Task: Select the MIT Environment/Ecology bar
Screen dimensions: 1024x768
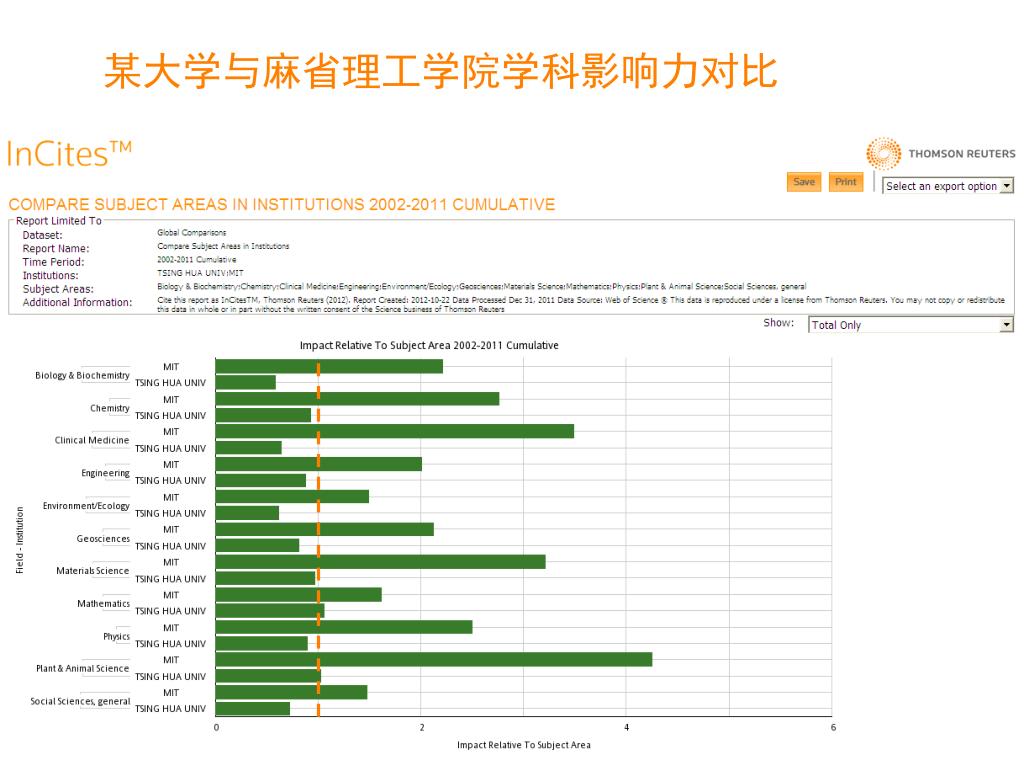Action: coord(292,496)
